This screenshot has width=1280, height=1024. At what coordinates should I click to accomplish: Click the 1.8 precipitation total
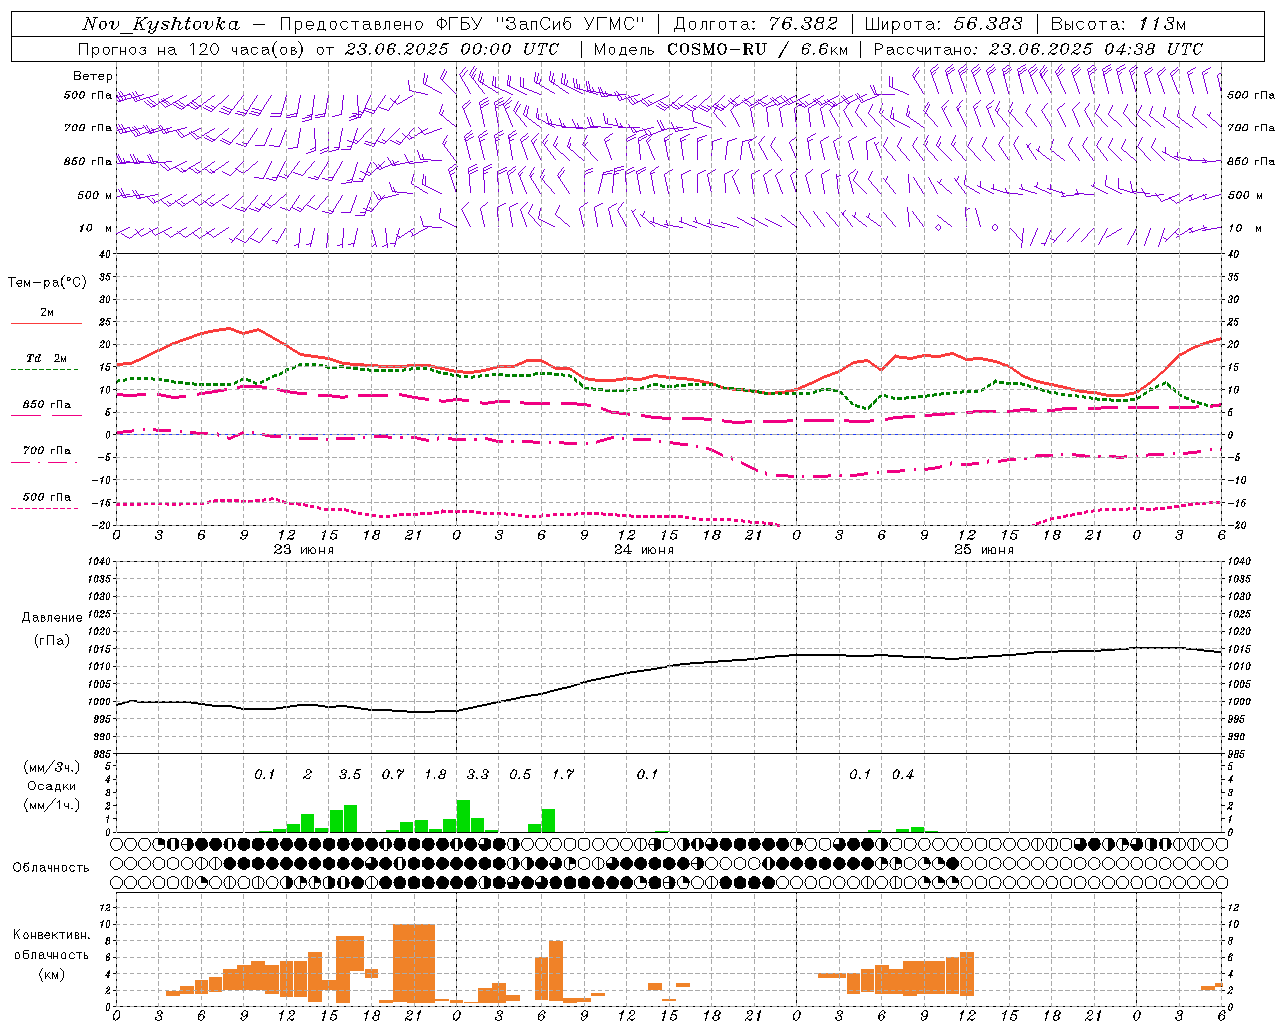pos(435,775)
